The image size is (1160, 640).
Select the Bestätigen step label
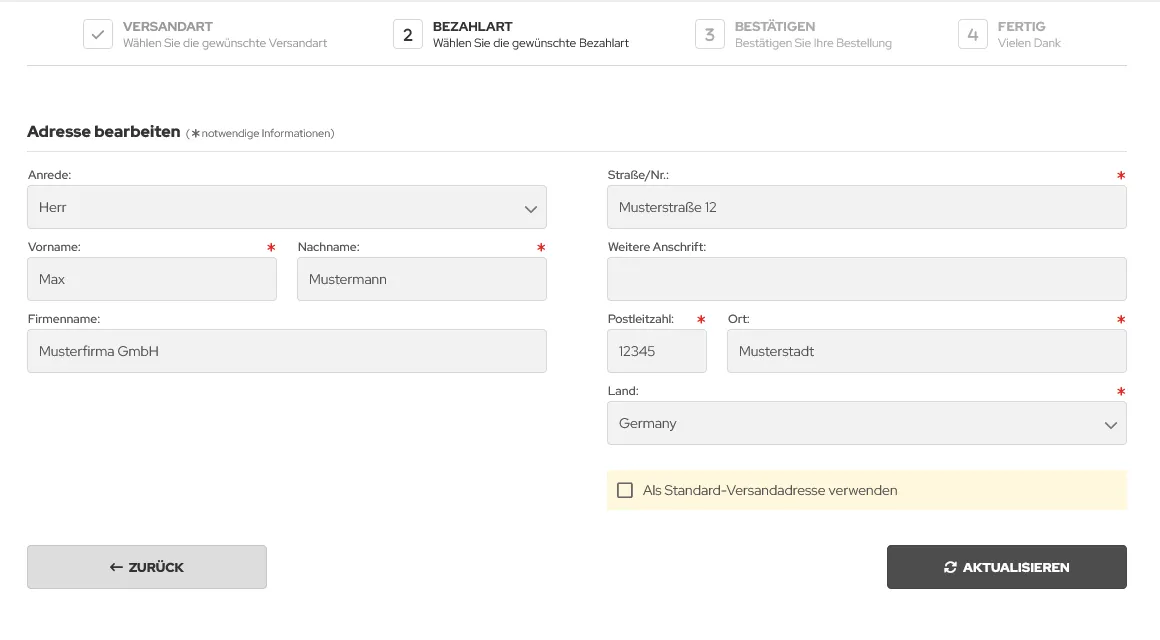pyautogui.click(x=774, y=26)
